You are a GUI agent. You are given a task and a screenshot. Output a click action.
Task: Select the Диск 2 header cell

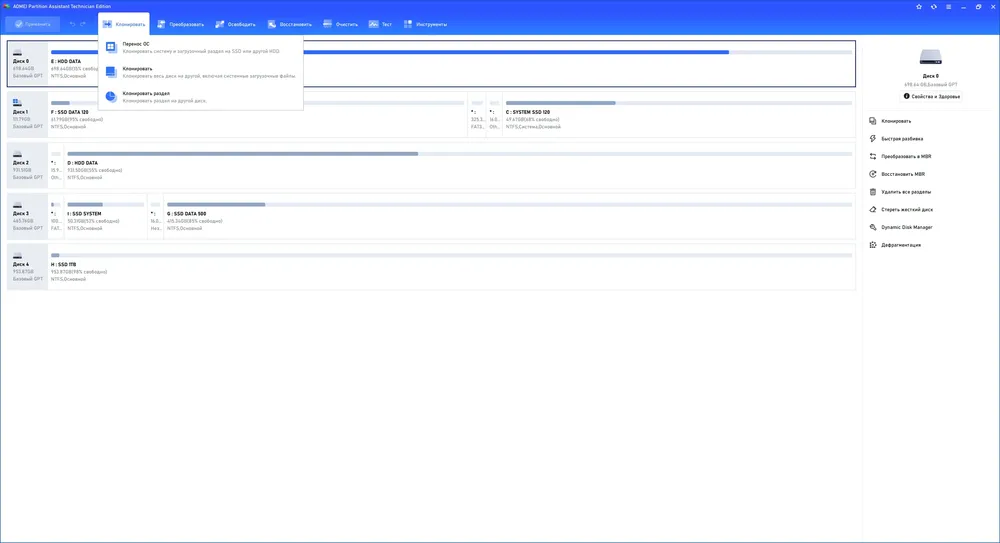click(27, 165)
